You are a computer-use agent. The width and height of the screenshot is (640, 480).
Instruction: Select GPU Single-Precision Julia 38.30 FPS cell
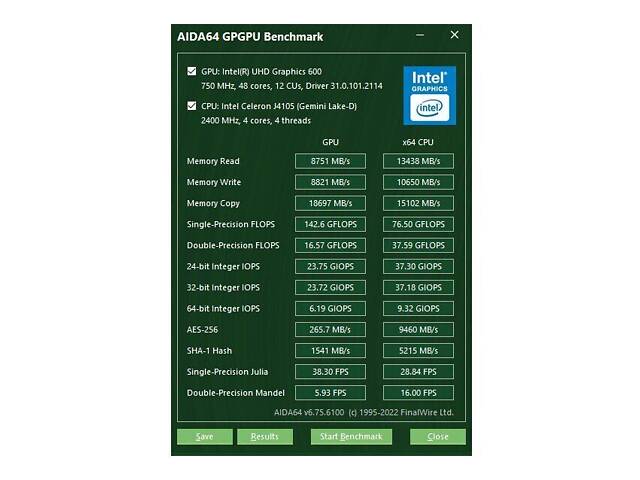tap(330, 371)
